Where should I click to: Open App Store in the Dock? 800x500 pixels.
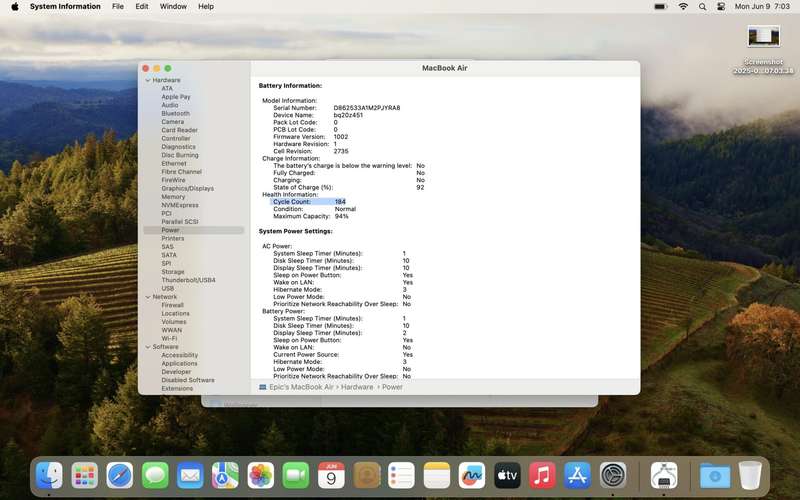pos(578,475)
